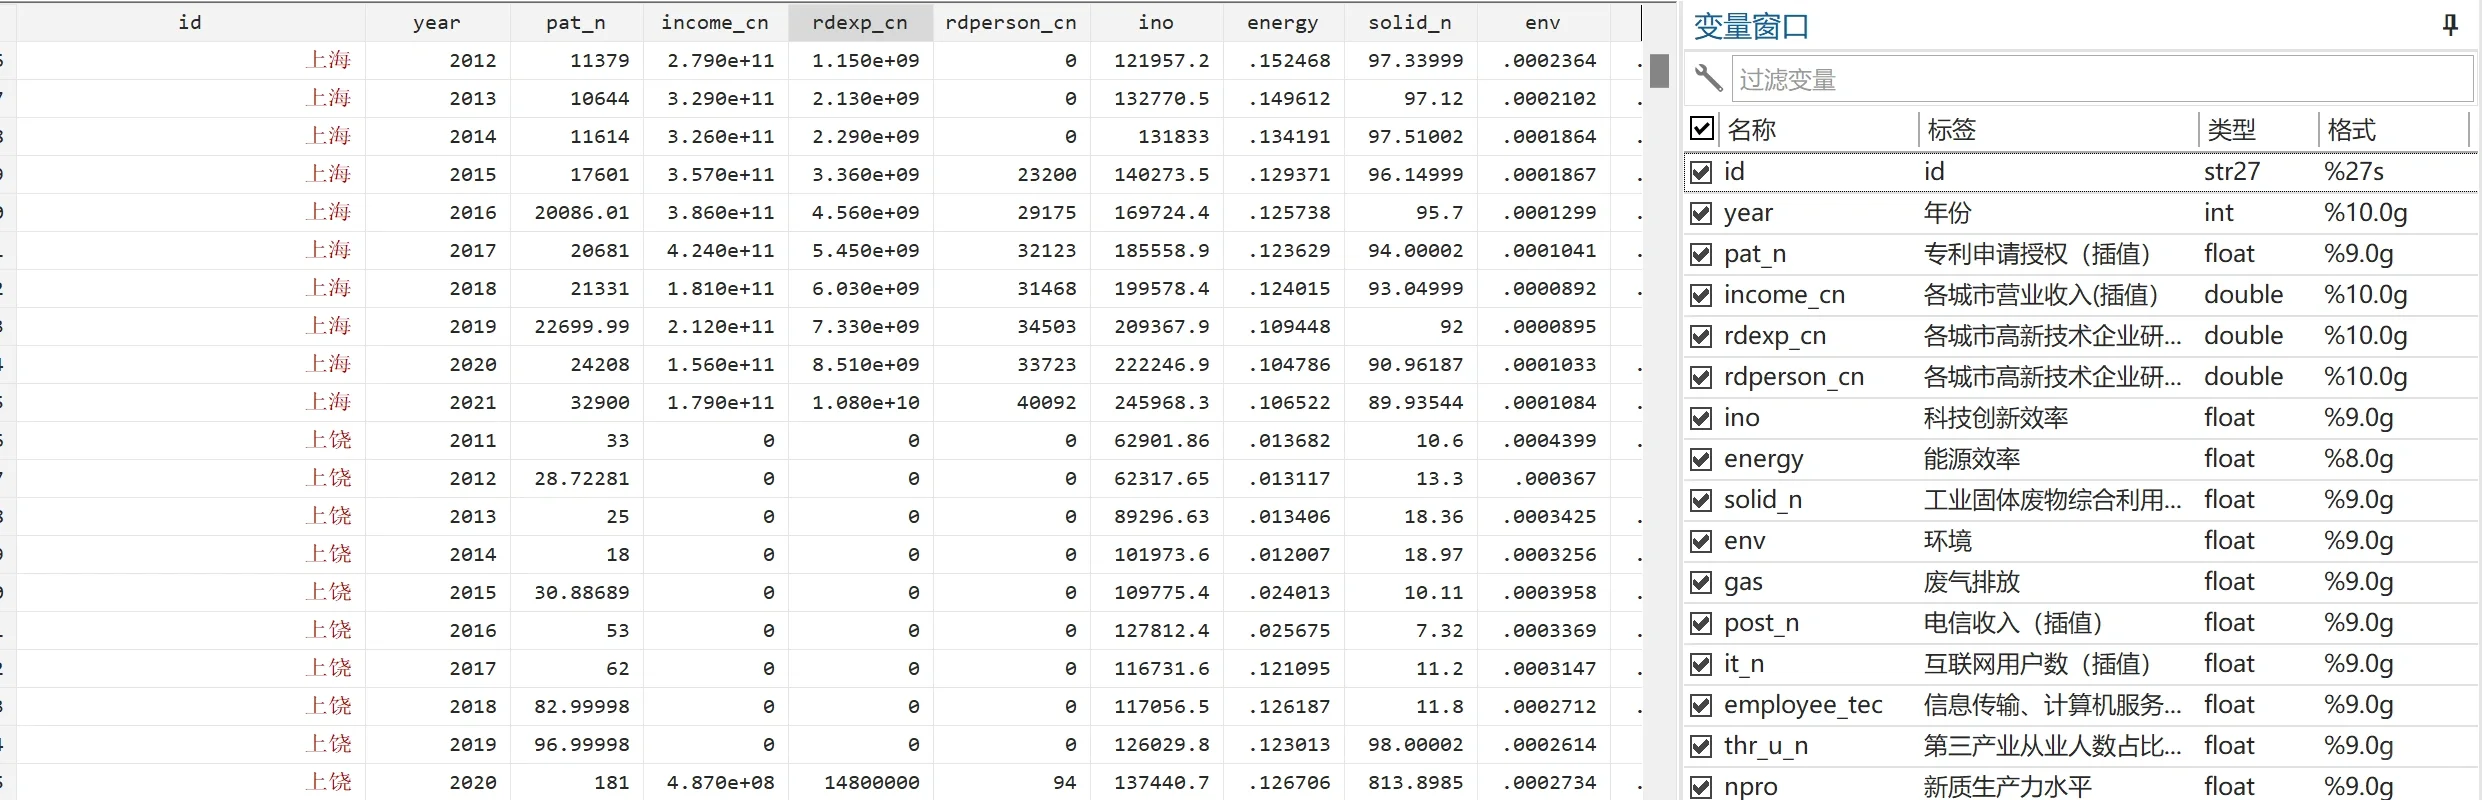Select the ino column header in data grid
2482x800 pixels.
pos(1156,22)
